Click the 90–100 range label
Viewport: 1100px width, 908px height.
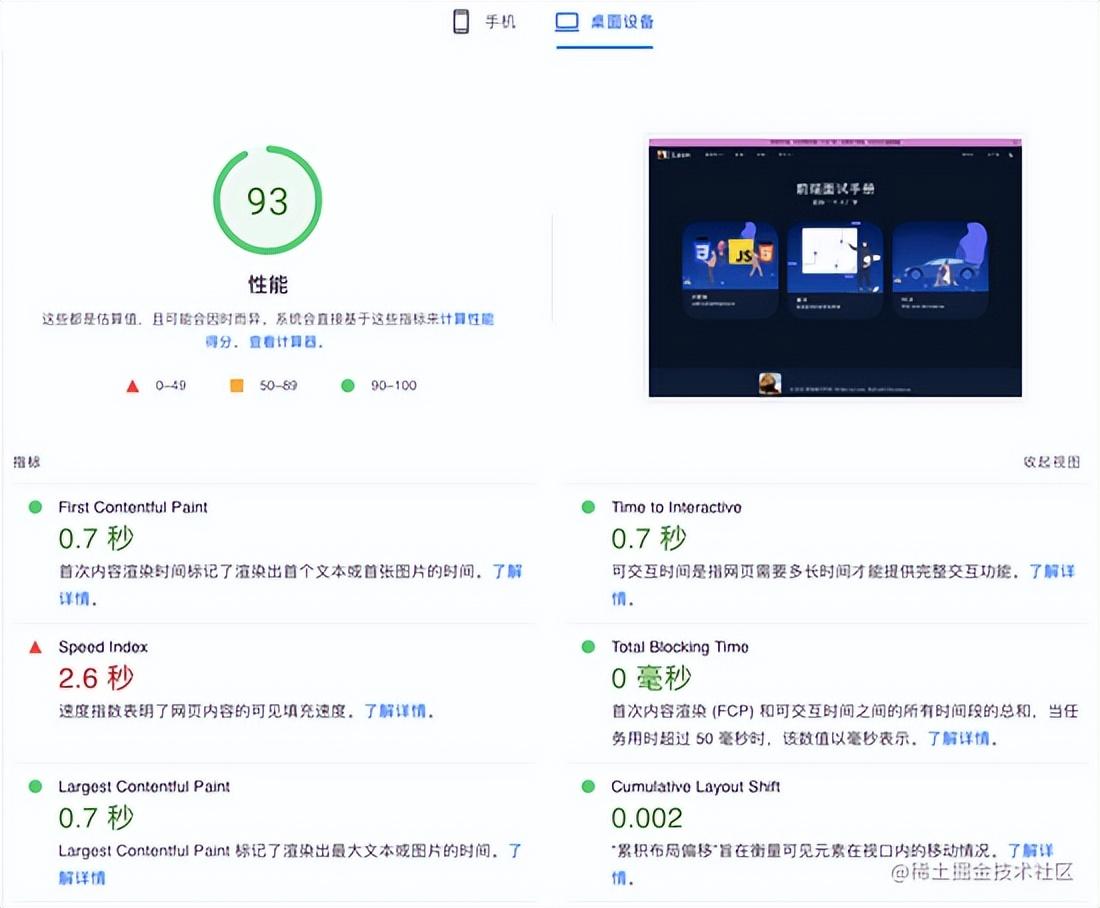tap(394, 385)
